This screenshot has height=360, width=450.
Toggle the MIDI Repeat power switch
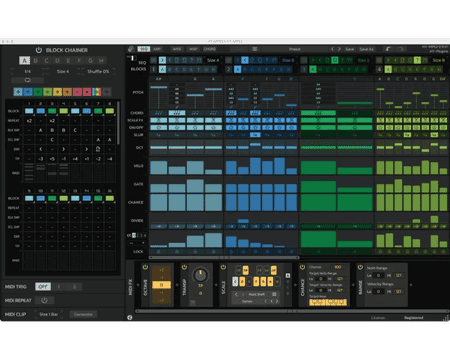(x=44, y=300)
